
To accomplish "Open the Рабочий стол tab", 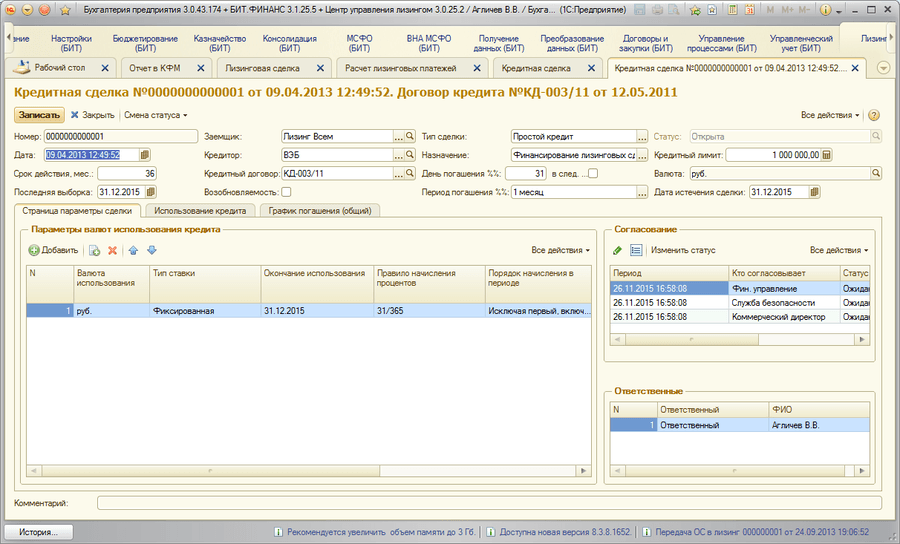I will tap(60, 68).
